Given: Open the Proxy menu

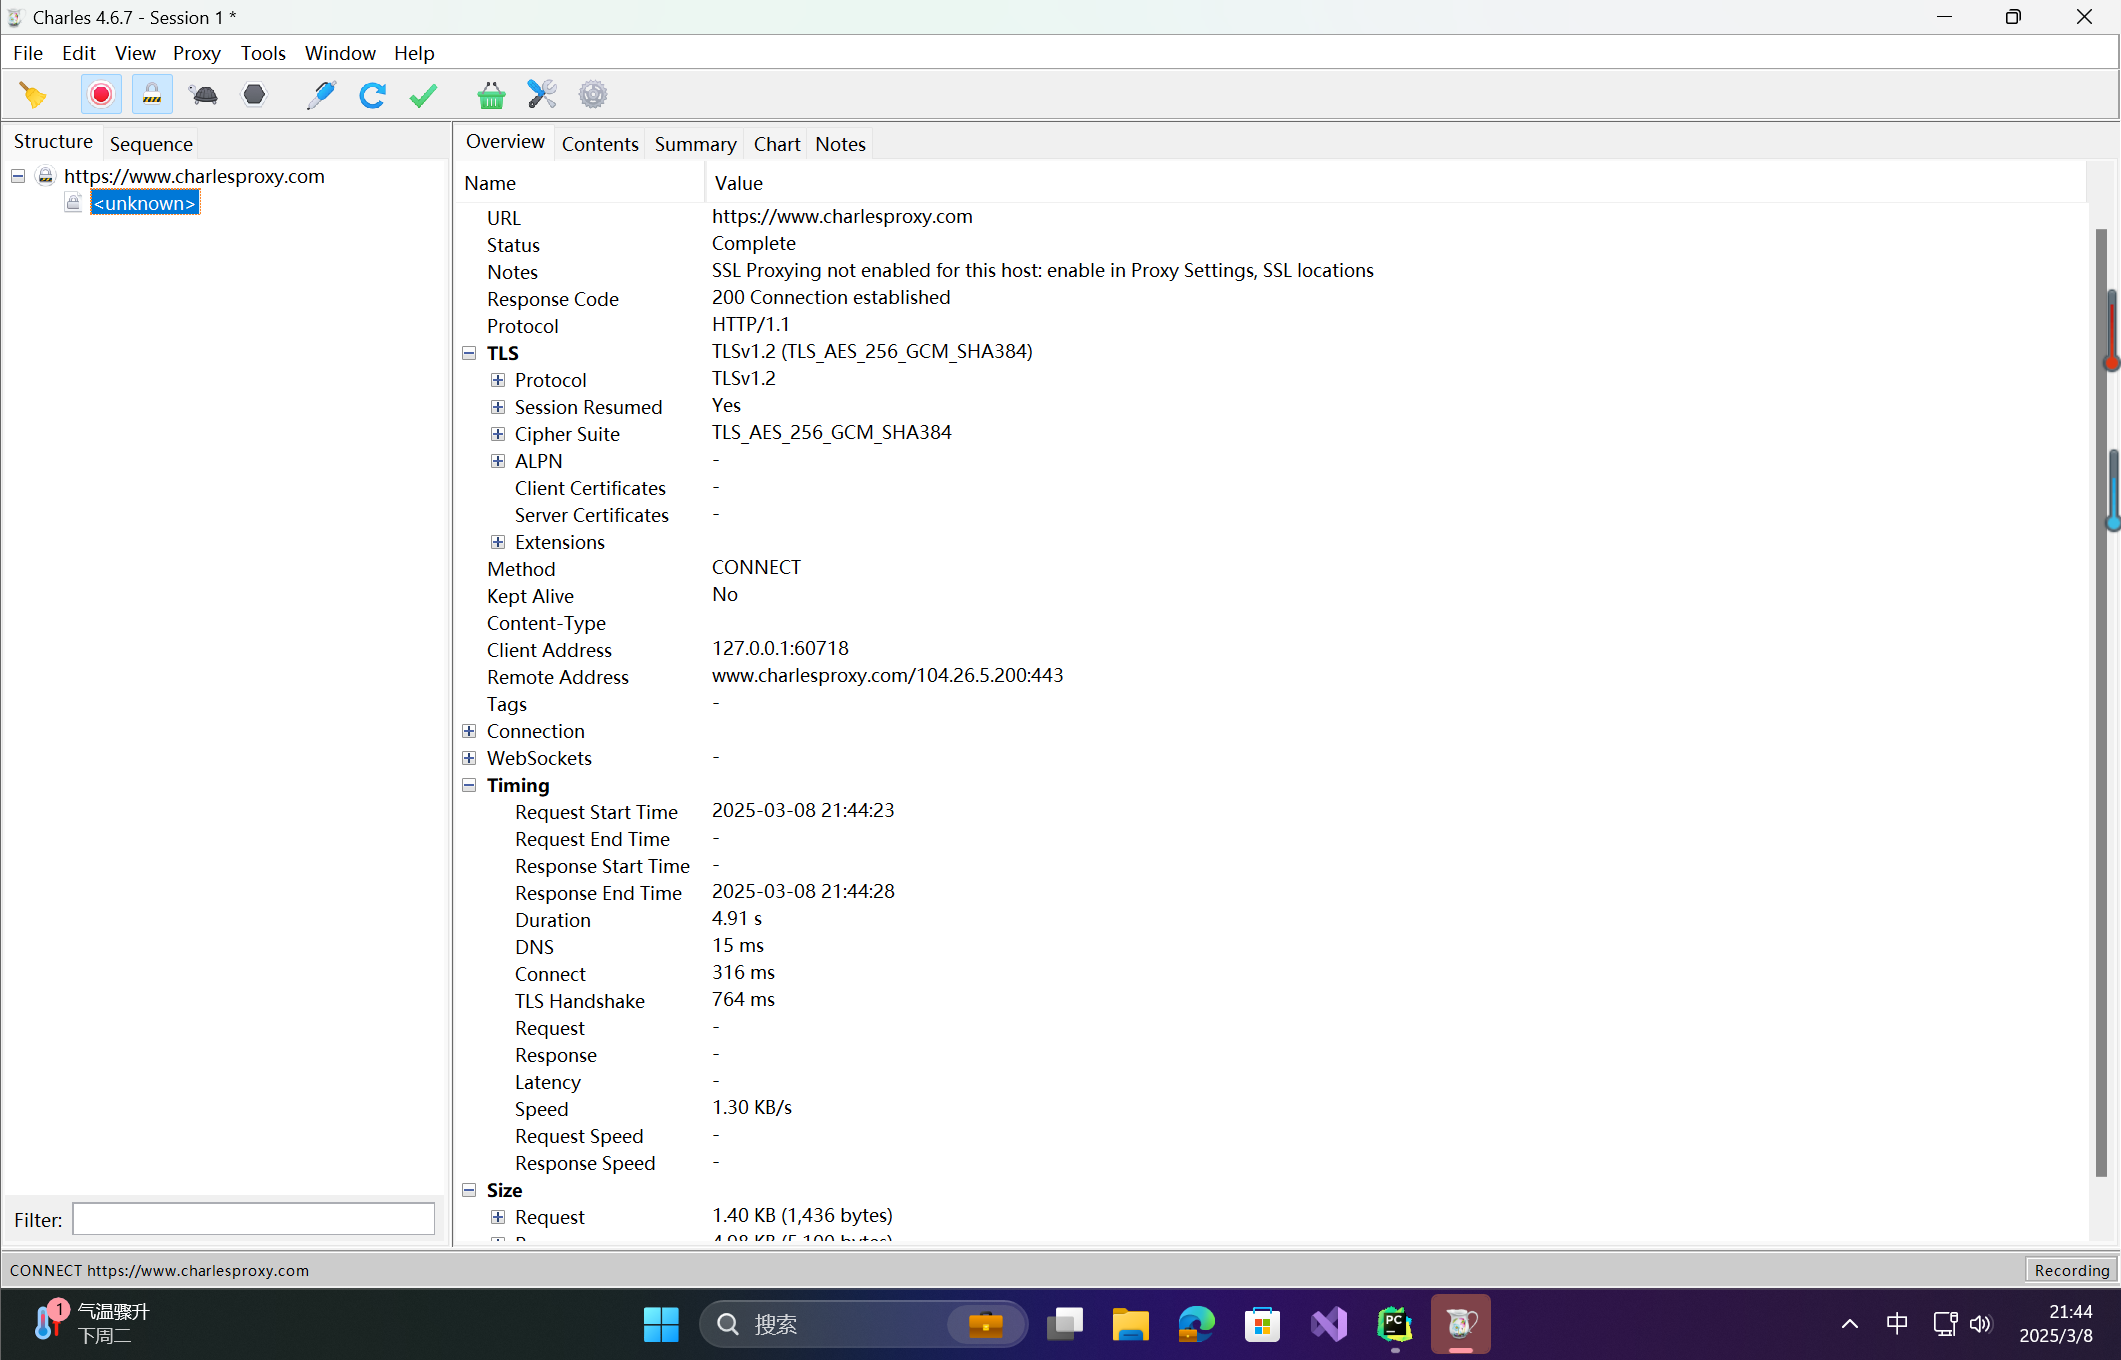Looking at the screenshot, I should click(196, 53).
